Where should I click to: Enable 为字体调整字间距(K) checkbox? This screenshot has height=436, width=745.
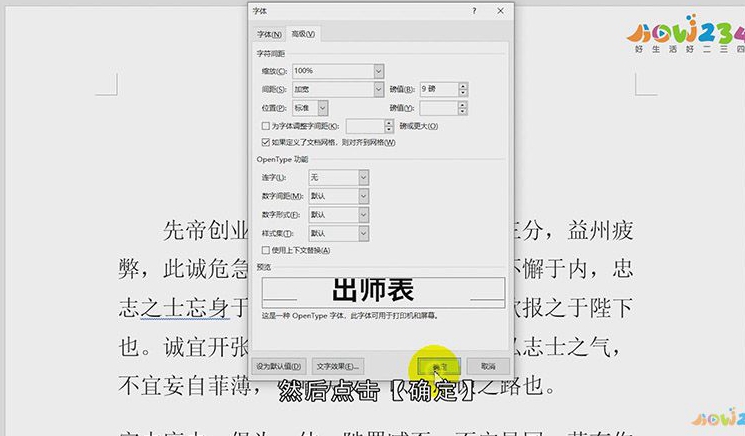coord(266,126)
